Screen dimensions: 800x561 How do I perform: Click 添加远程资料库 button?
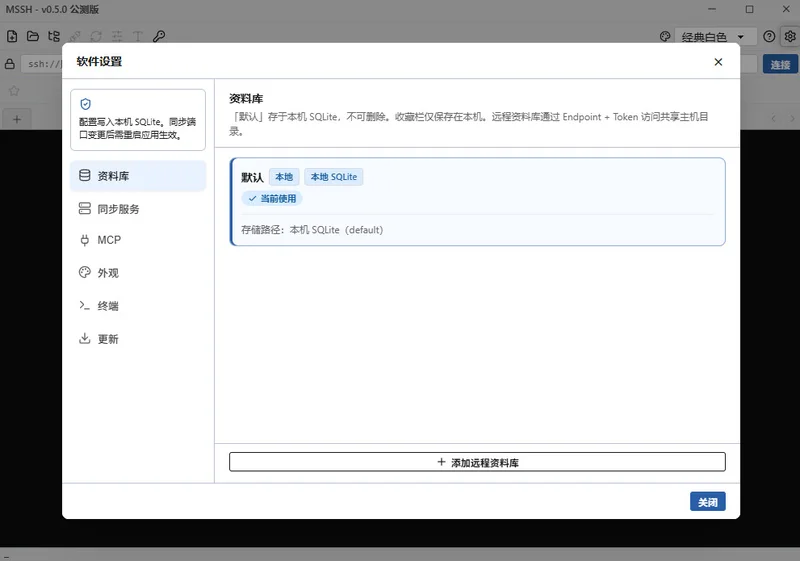[477, 462]
